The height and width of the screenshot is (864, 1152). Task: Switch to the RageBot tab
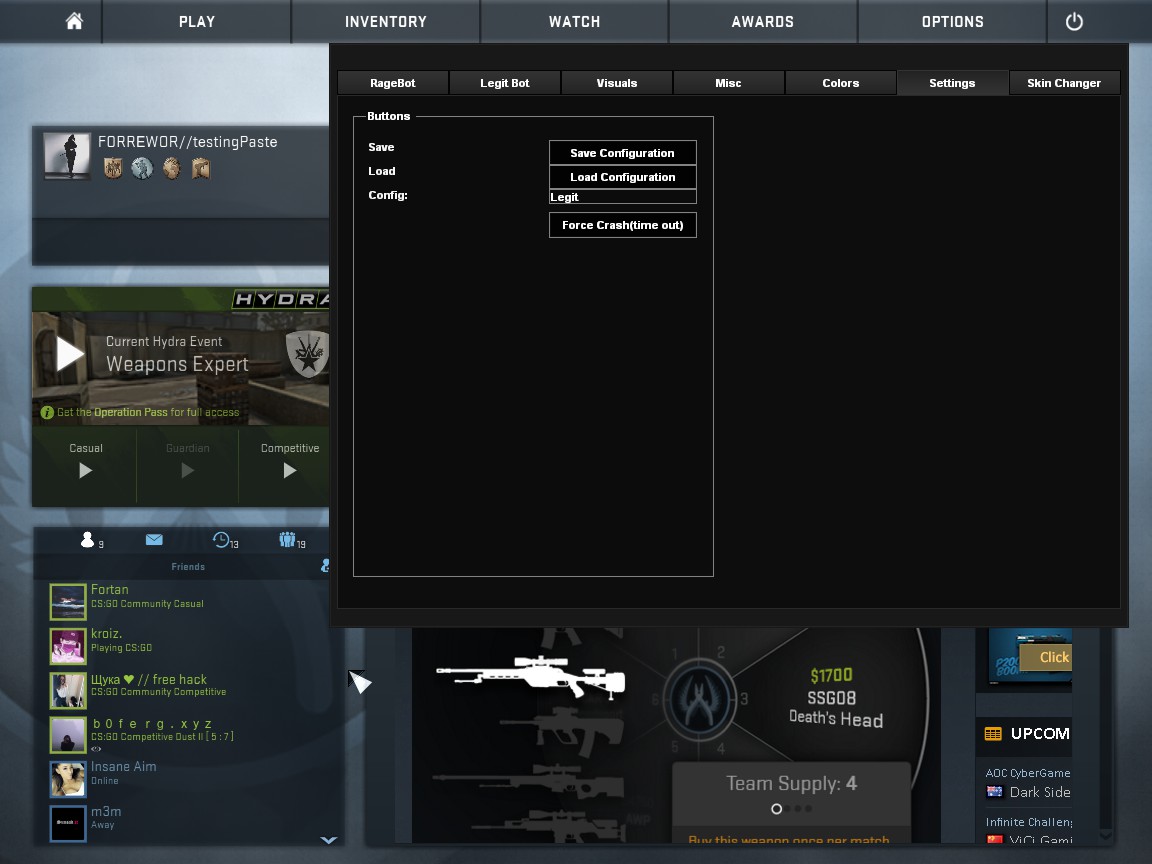(392, 83)
